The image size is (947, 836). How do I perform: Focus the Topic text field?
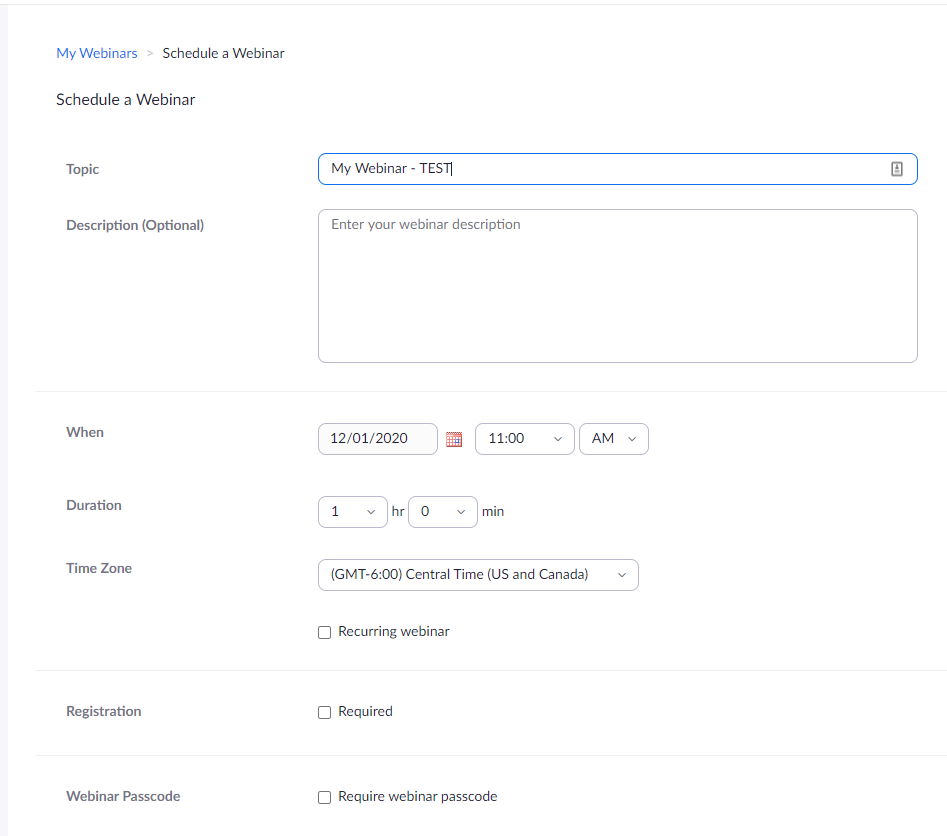click(x=600, y=169)
